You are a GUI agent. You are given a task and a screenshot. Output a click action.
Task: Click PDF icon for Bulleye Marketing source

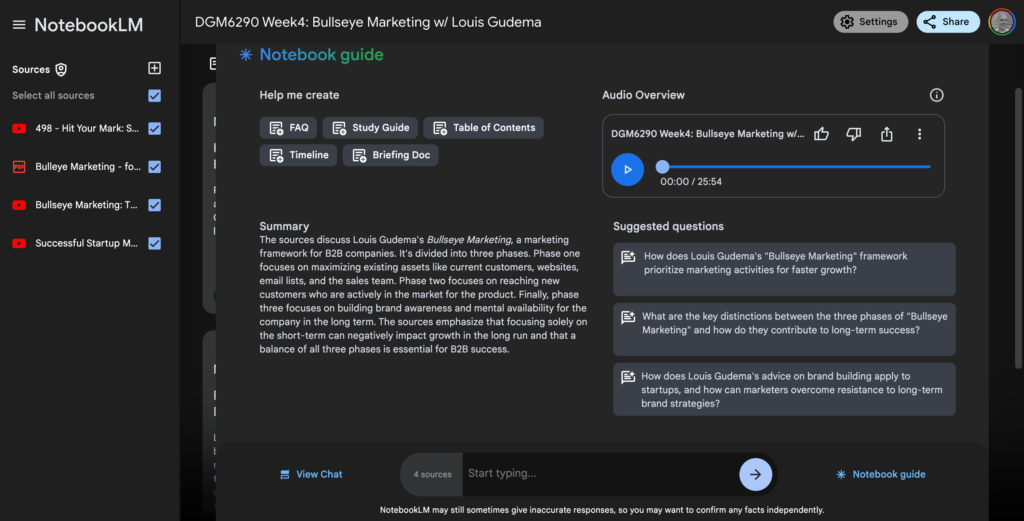[19, 166]
